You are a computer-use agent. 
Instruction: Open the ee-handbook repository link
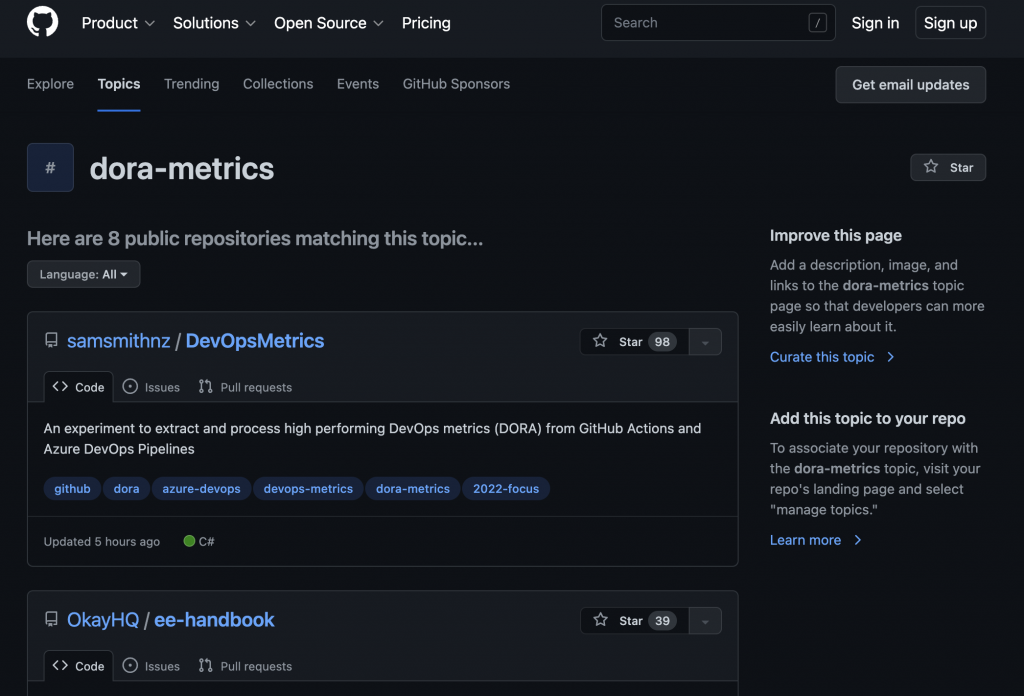[214, 620]
